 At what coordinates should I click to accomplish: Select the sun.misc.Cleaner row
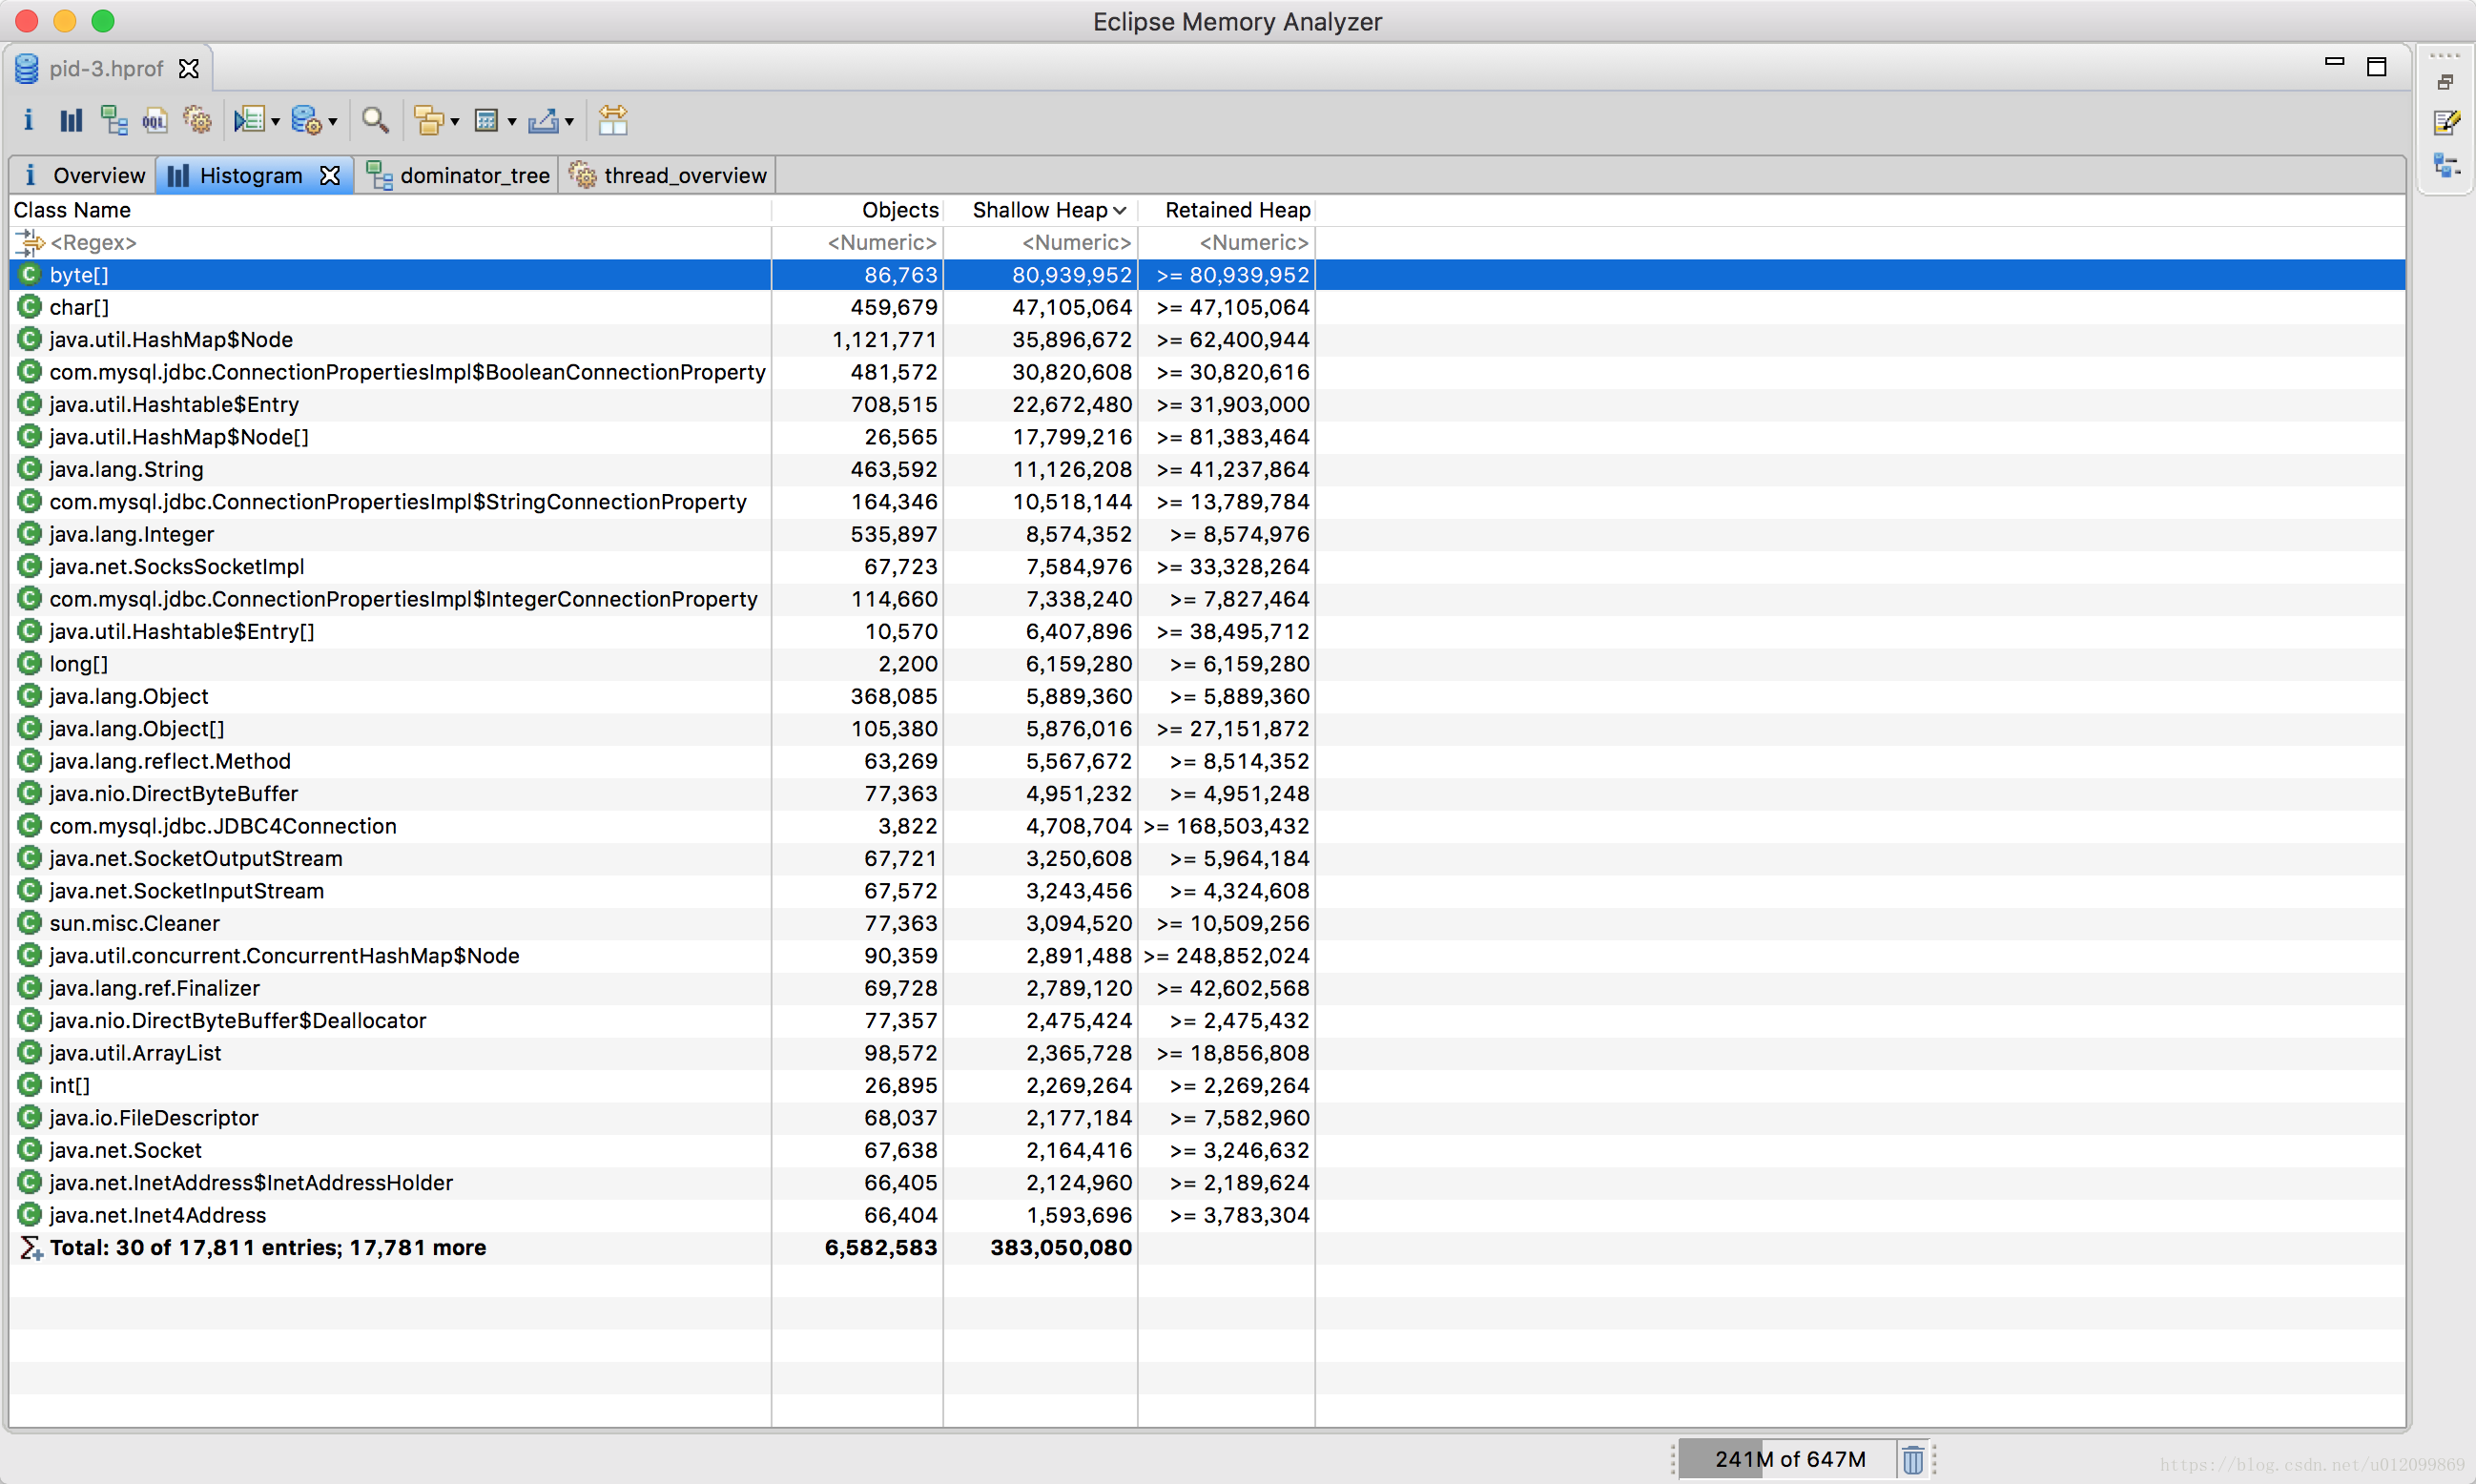(x=1207, y=923)
